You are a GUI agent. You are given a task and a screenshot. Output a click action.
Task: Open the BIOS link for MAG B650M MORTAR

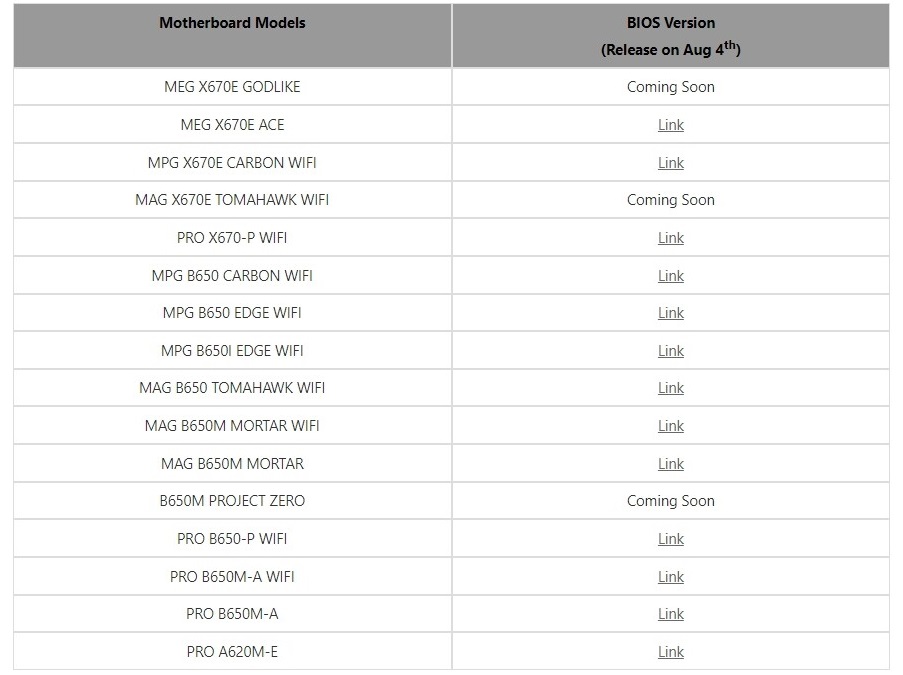point(670,464)
